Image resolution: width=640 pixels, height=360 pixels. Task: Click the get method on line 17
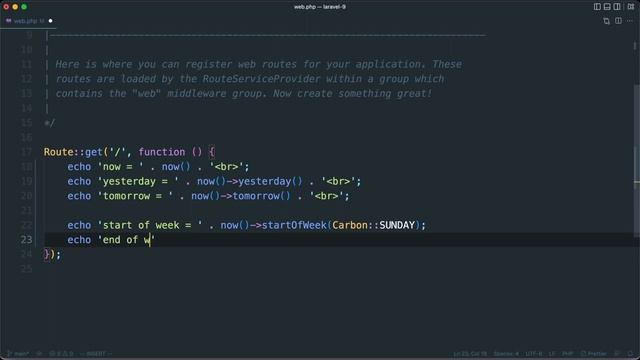point(93,152)
